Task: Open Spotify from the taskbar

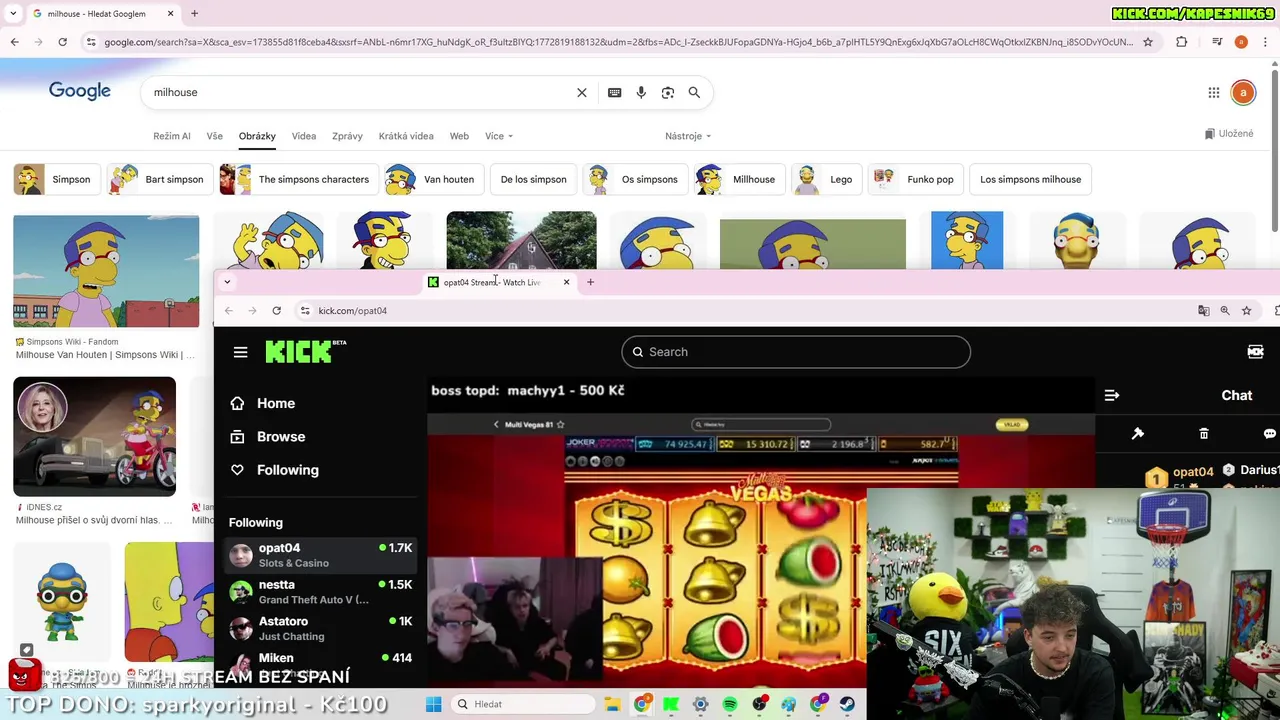Action: [730, 705]
